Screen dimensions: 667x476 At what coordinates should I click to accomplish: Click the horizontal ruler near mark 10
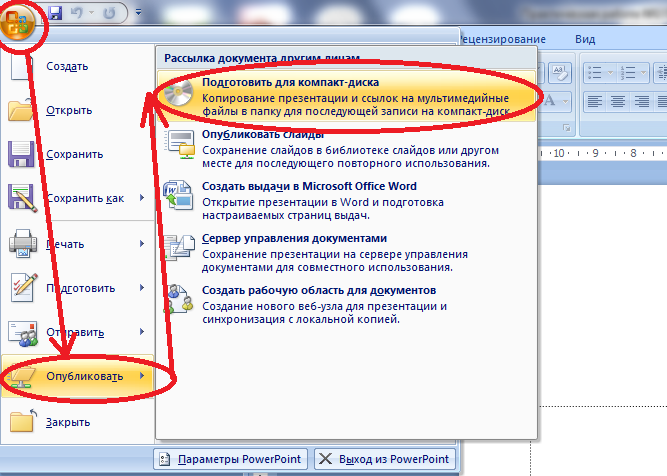pos(559,153)
